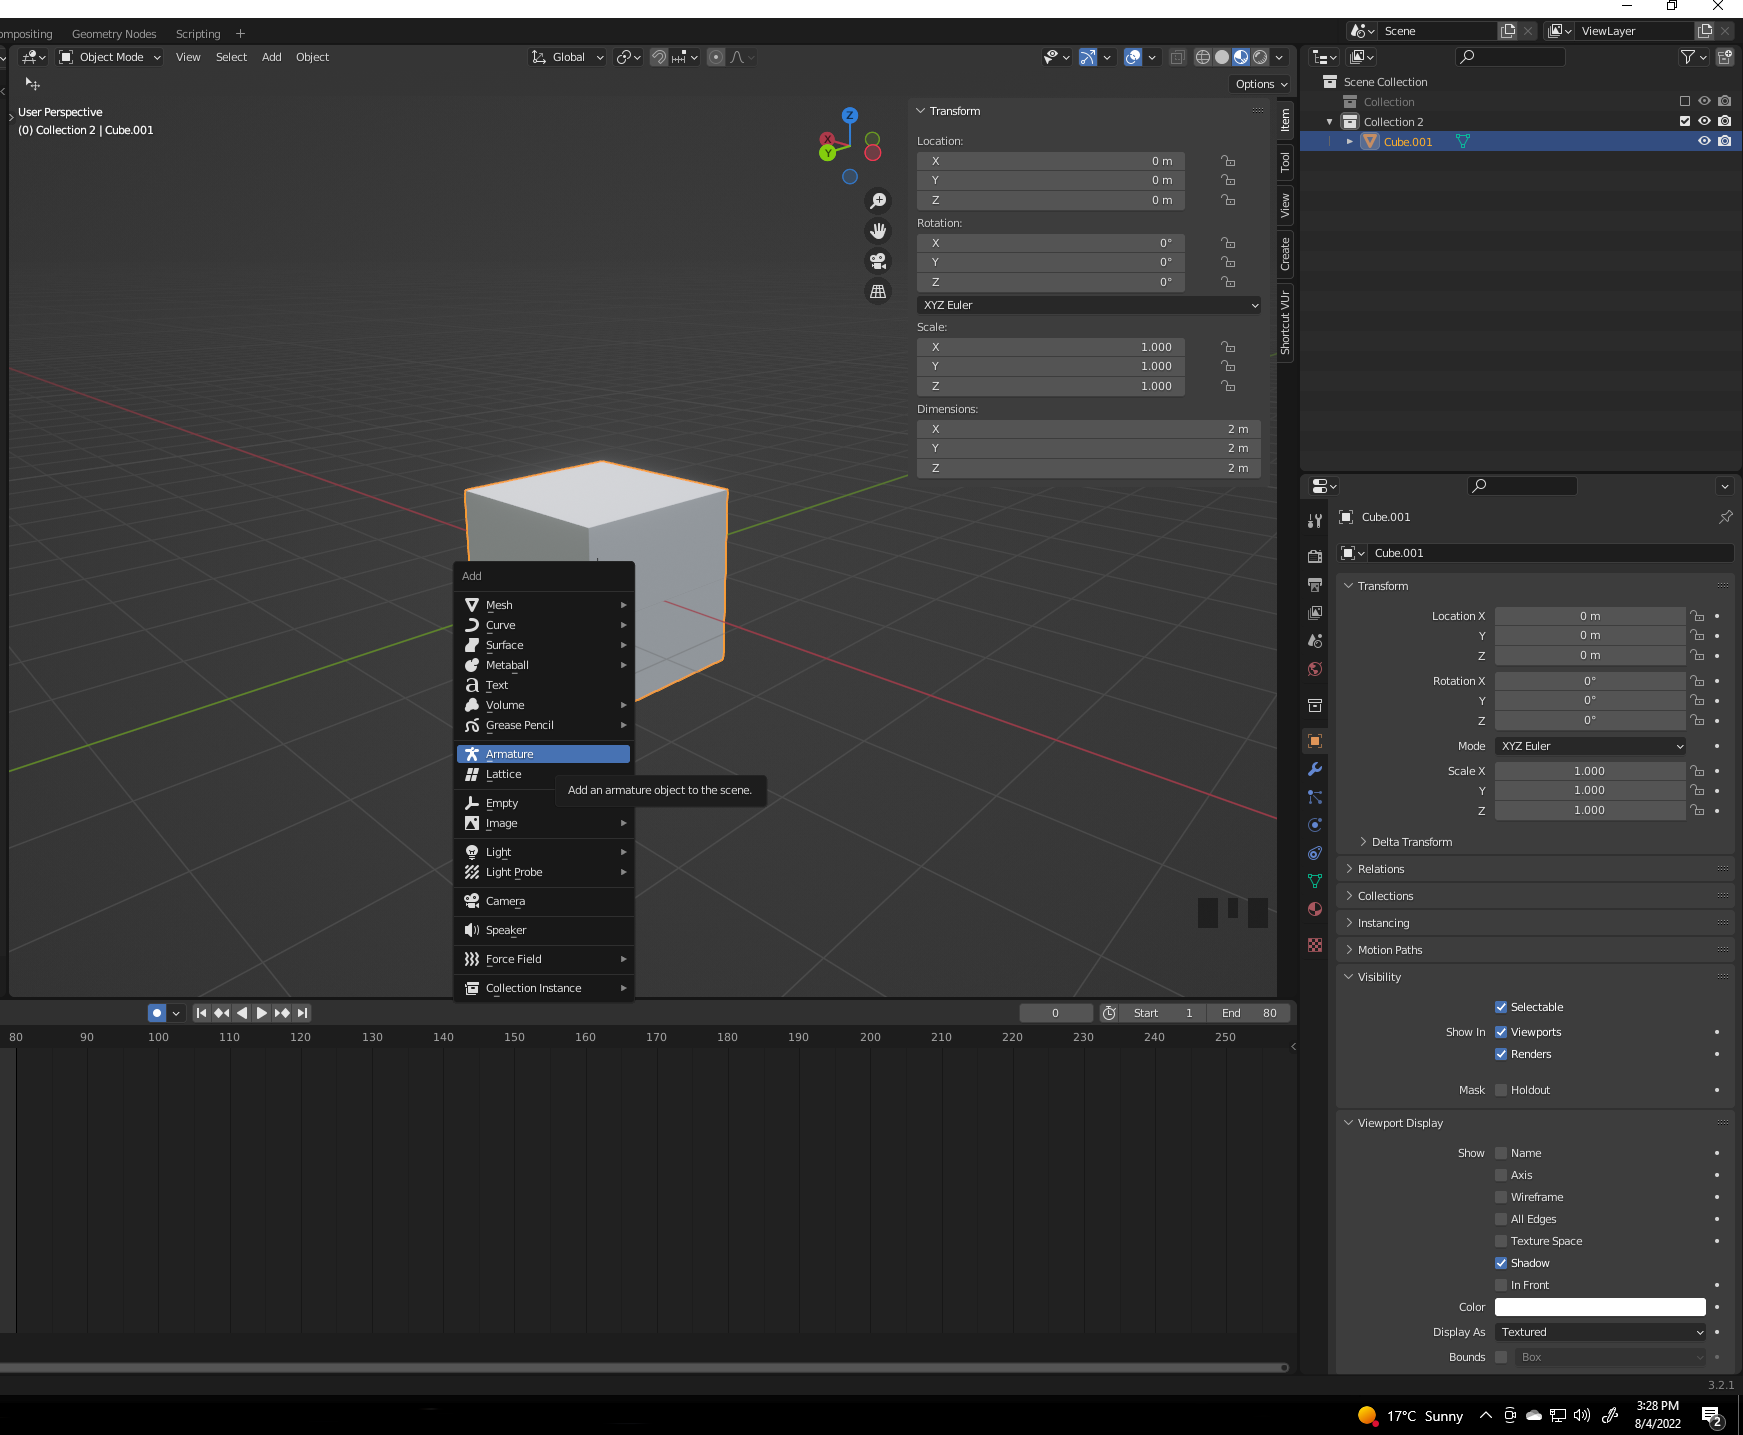Hide Cube.001 in viewport using eye icon
The width and height of the screenshot is (1743, 1435).
(1704, 141)
